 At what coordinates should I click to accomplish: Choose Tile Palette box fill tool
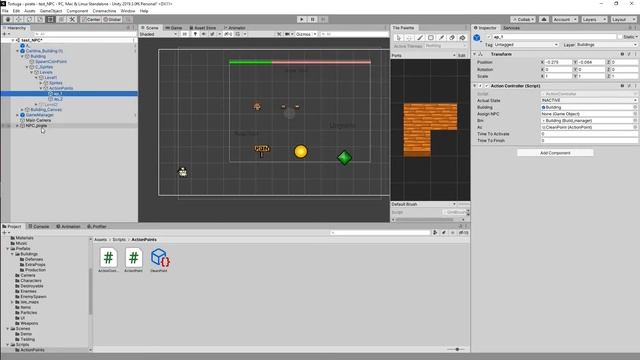[x=431, y=38]
